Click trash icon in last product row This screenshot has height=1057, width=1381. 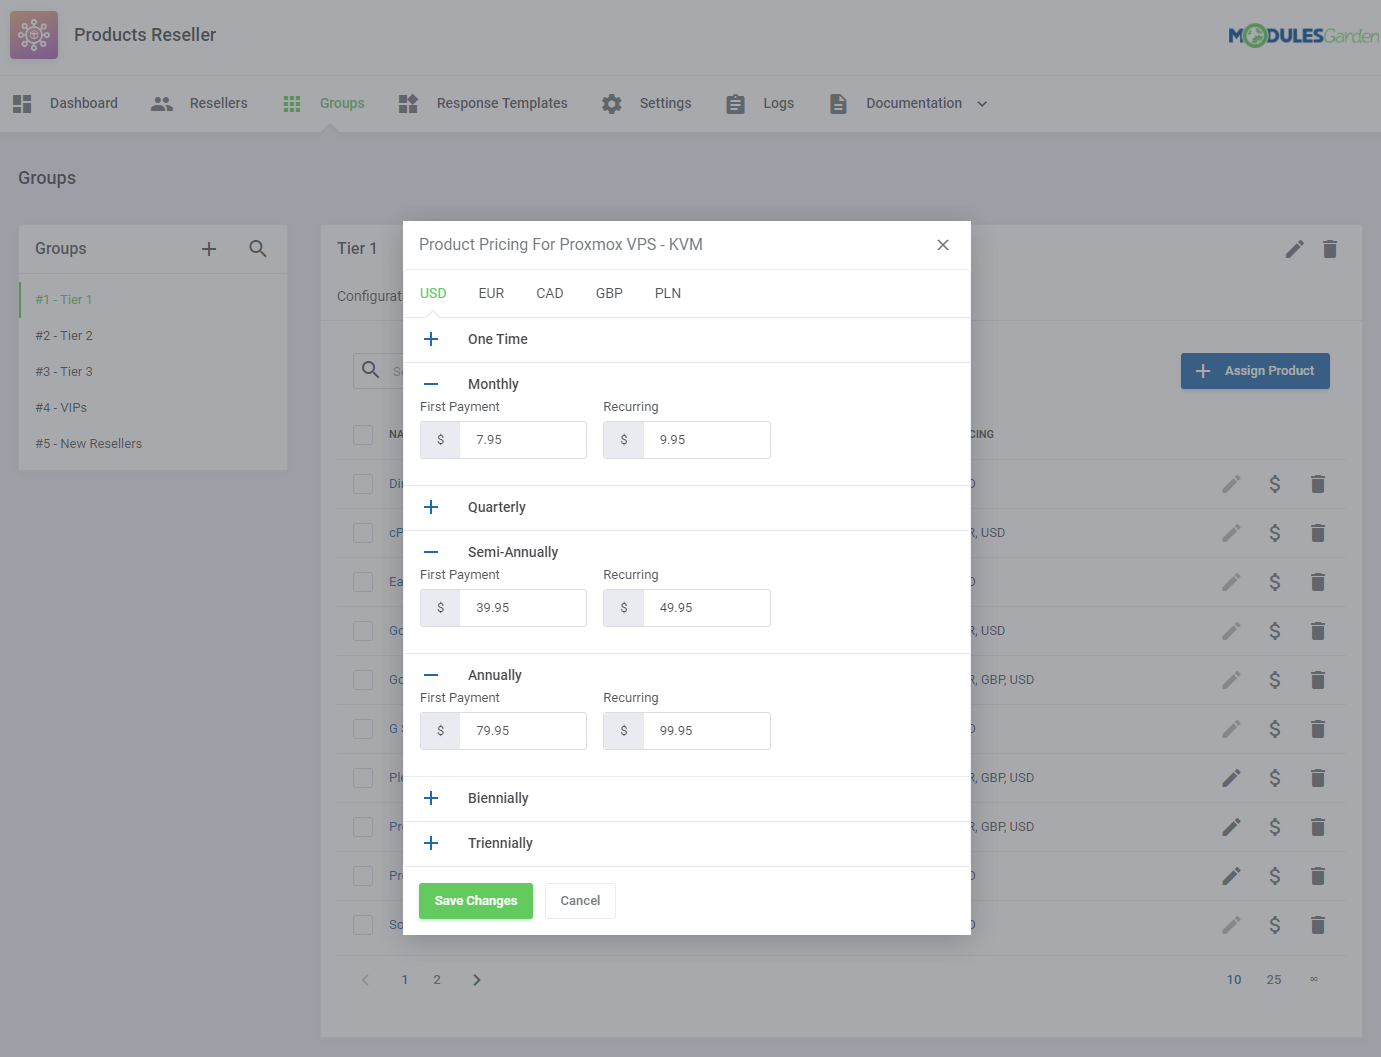click(1318, 925)
